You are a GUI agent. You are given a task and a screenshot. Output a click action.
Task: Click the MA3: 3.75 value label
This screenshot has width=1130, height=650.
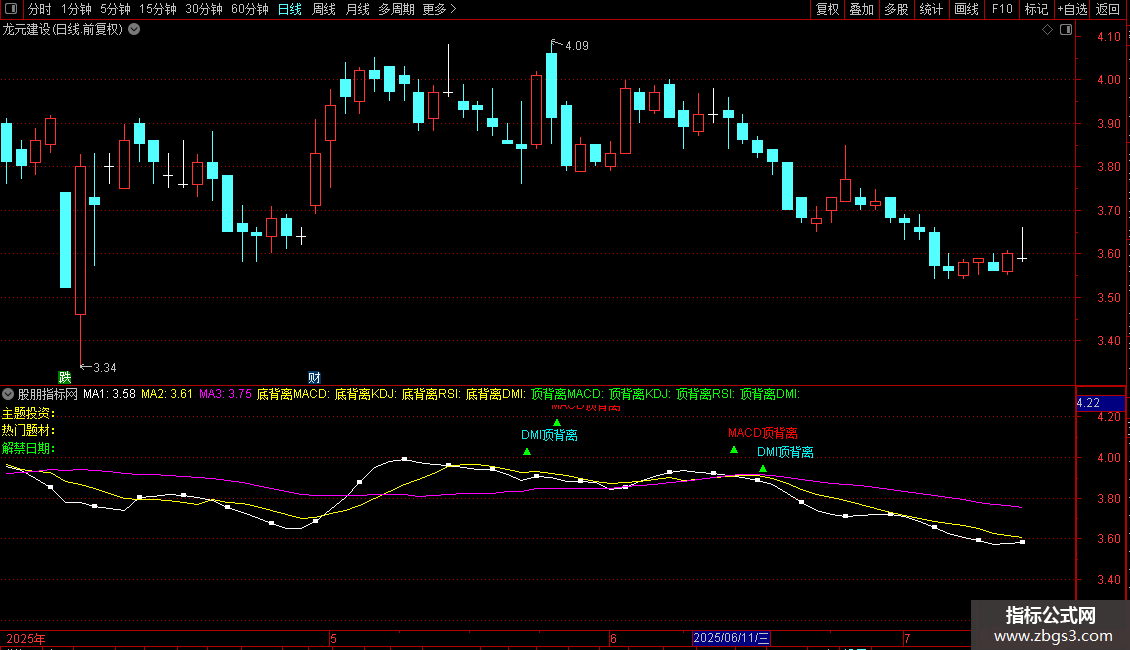[x=225, y=394]
